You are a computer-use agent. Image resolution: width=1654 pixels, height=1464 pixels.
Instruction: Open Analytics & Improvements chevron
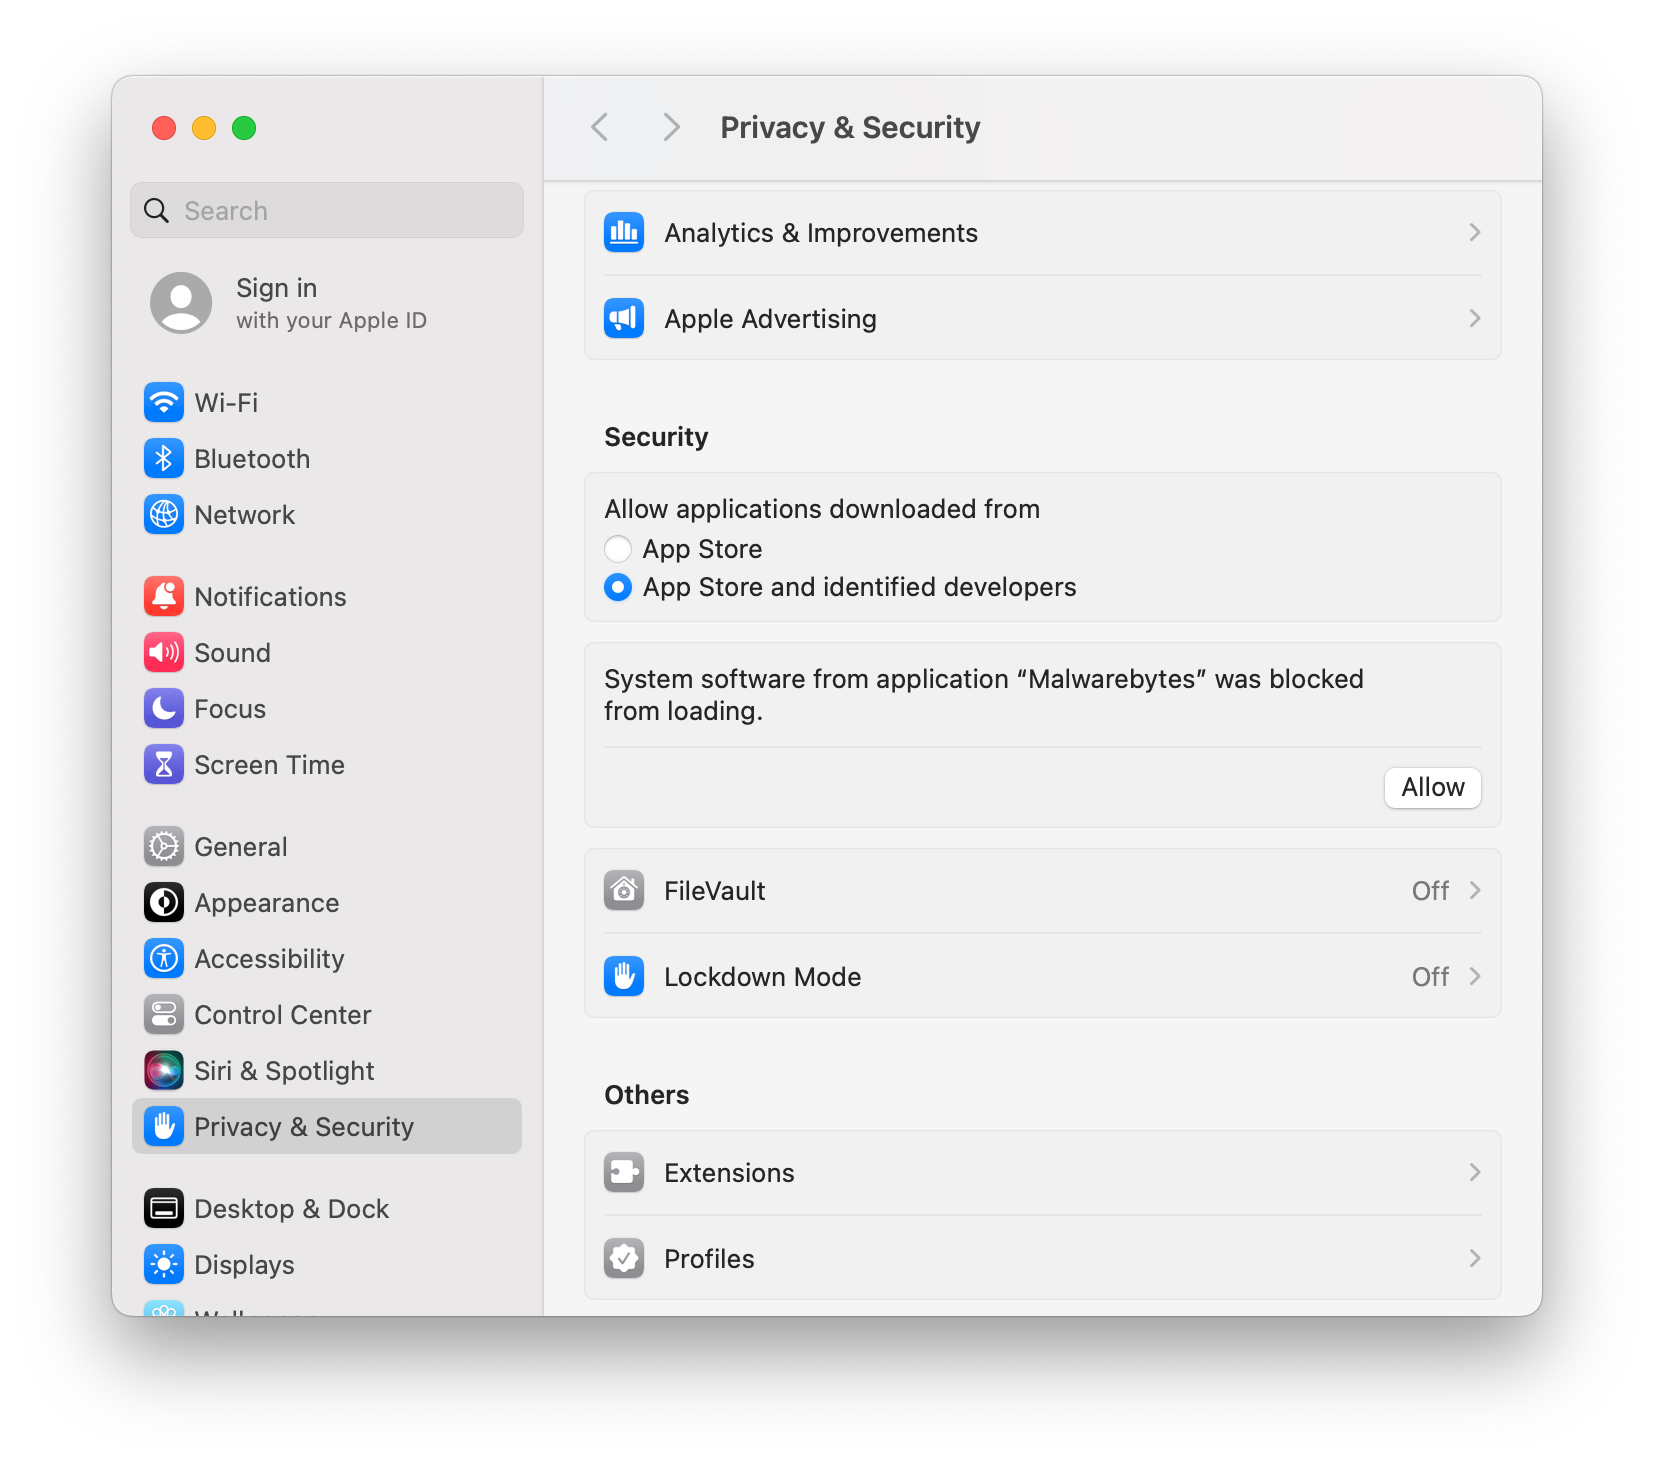1474,233
